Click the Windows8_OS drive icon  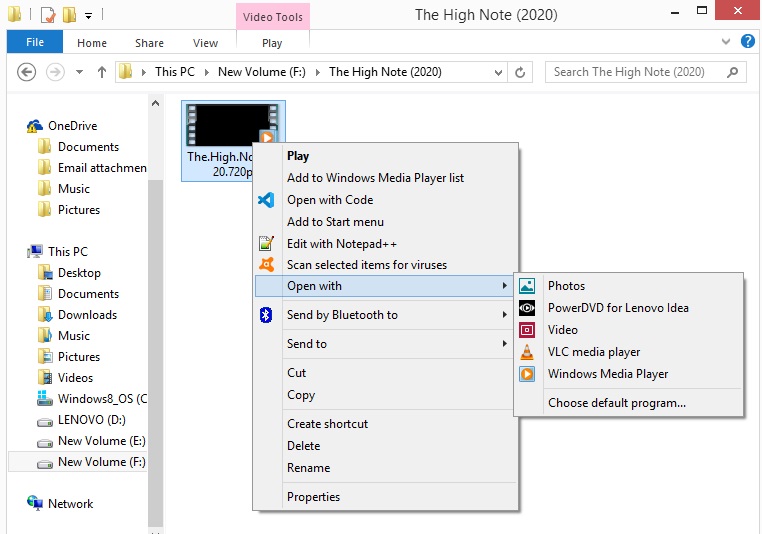45,398
